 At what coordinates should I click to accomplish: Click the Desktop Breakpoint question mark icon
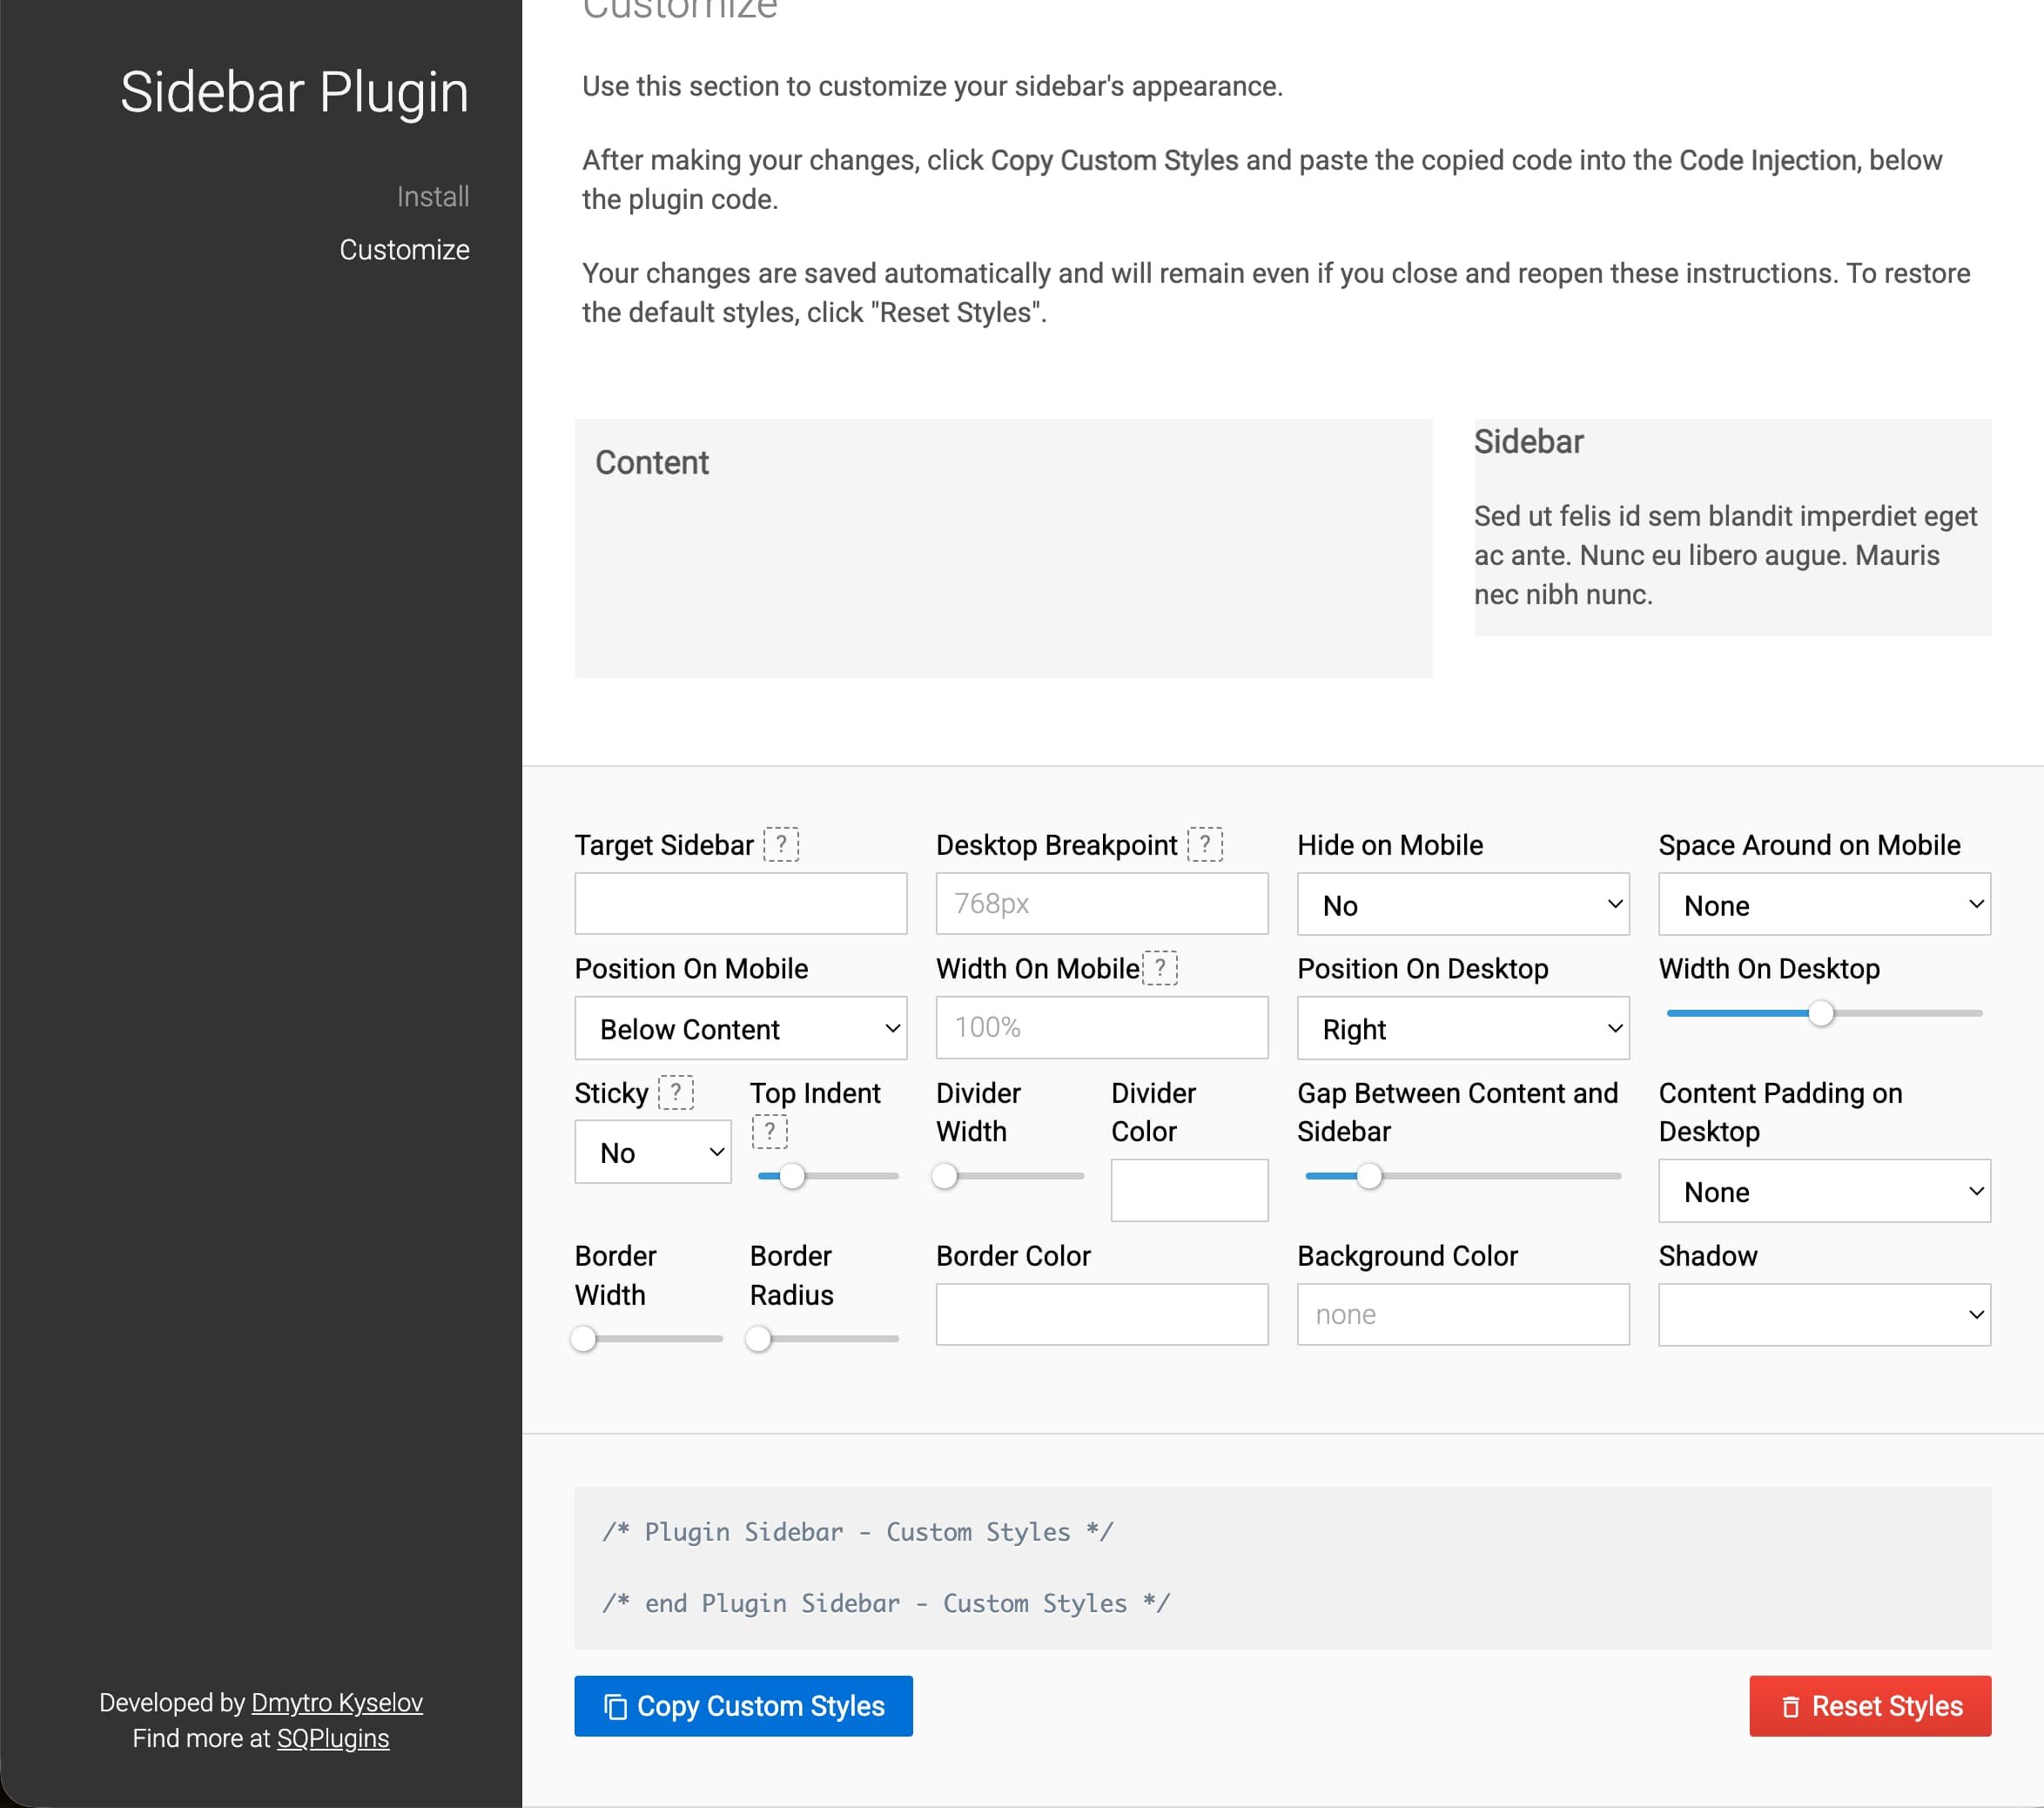pos(1205,845)
